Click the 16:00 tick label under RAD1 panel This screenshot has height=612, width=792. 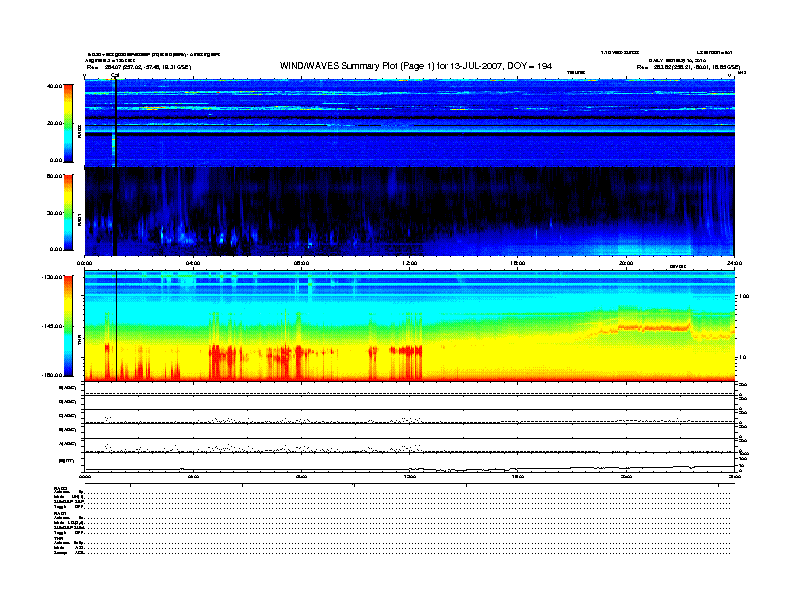click(x=518, y=263)
